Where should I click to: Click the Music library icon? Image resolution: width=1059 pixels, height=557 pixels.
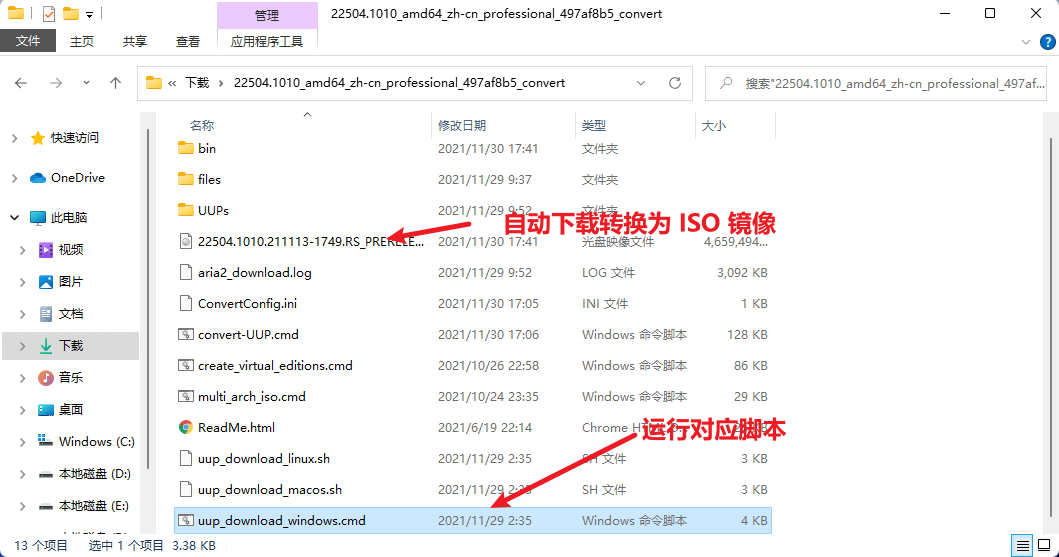[x=46, y=377]
